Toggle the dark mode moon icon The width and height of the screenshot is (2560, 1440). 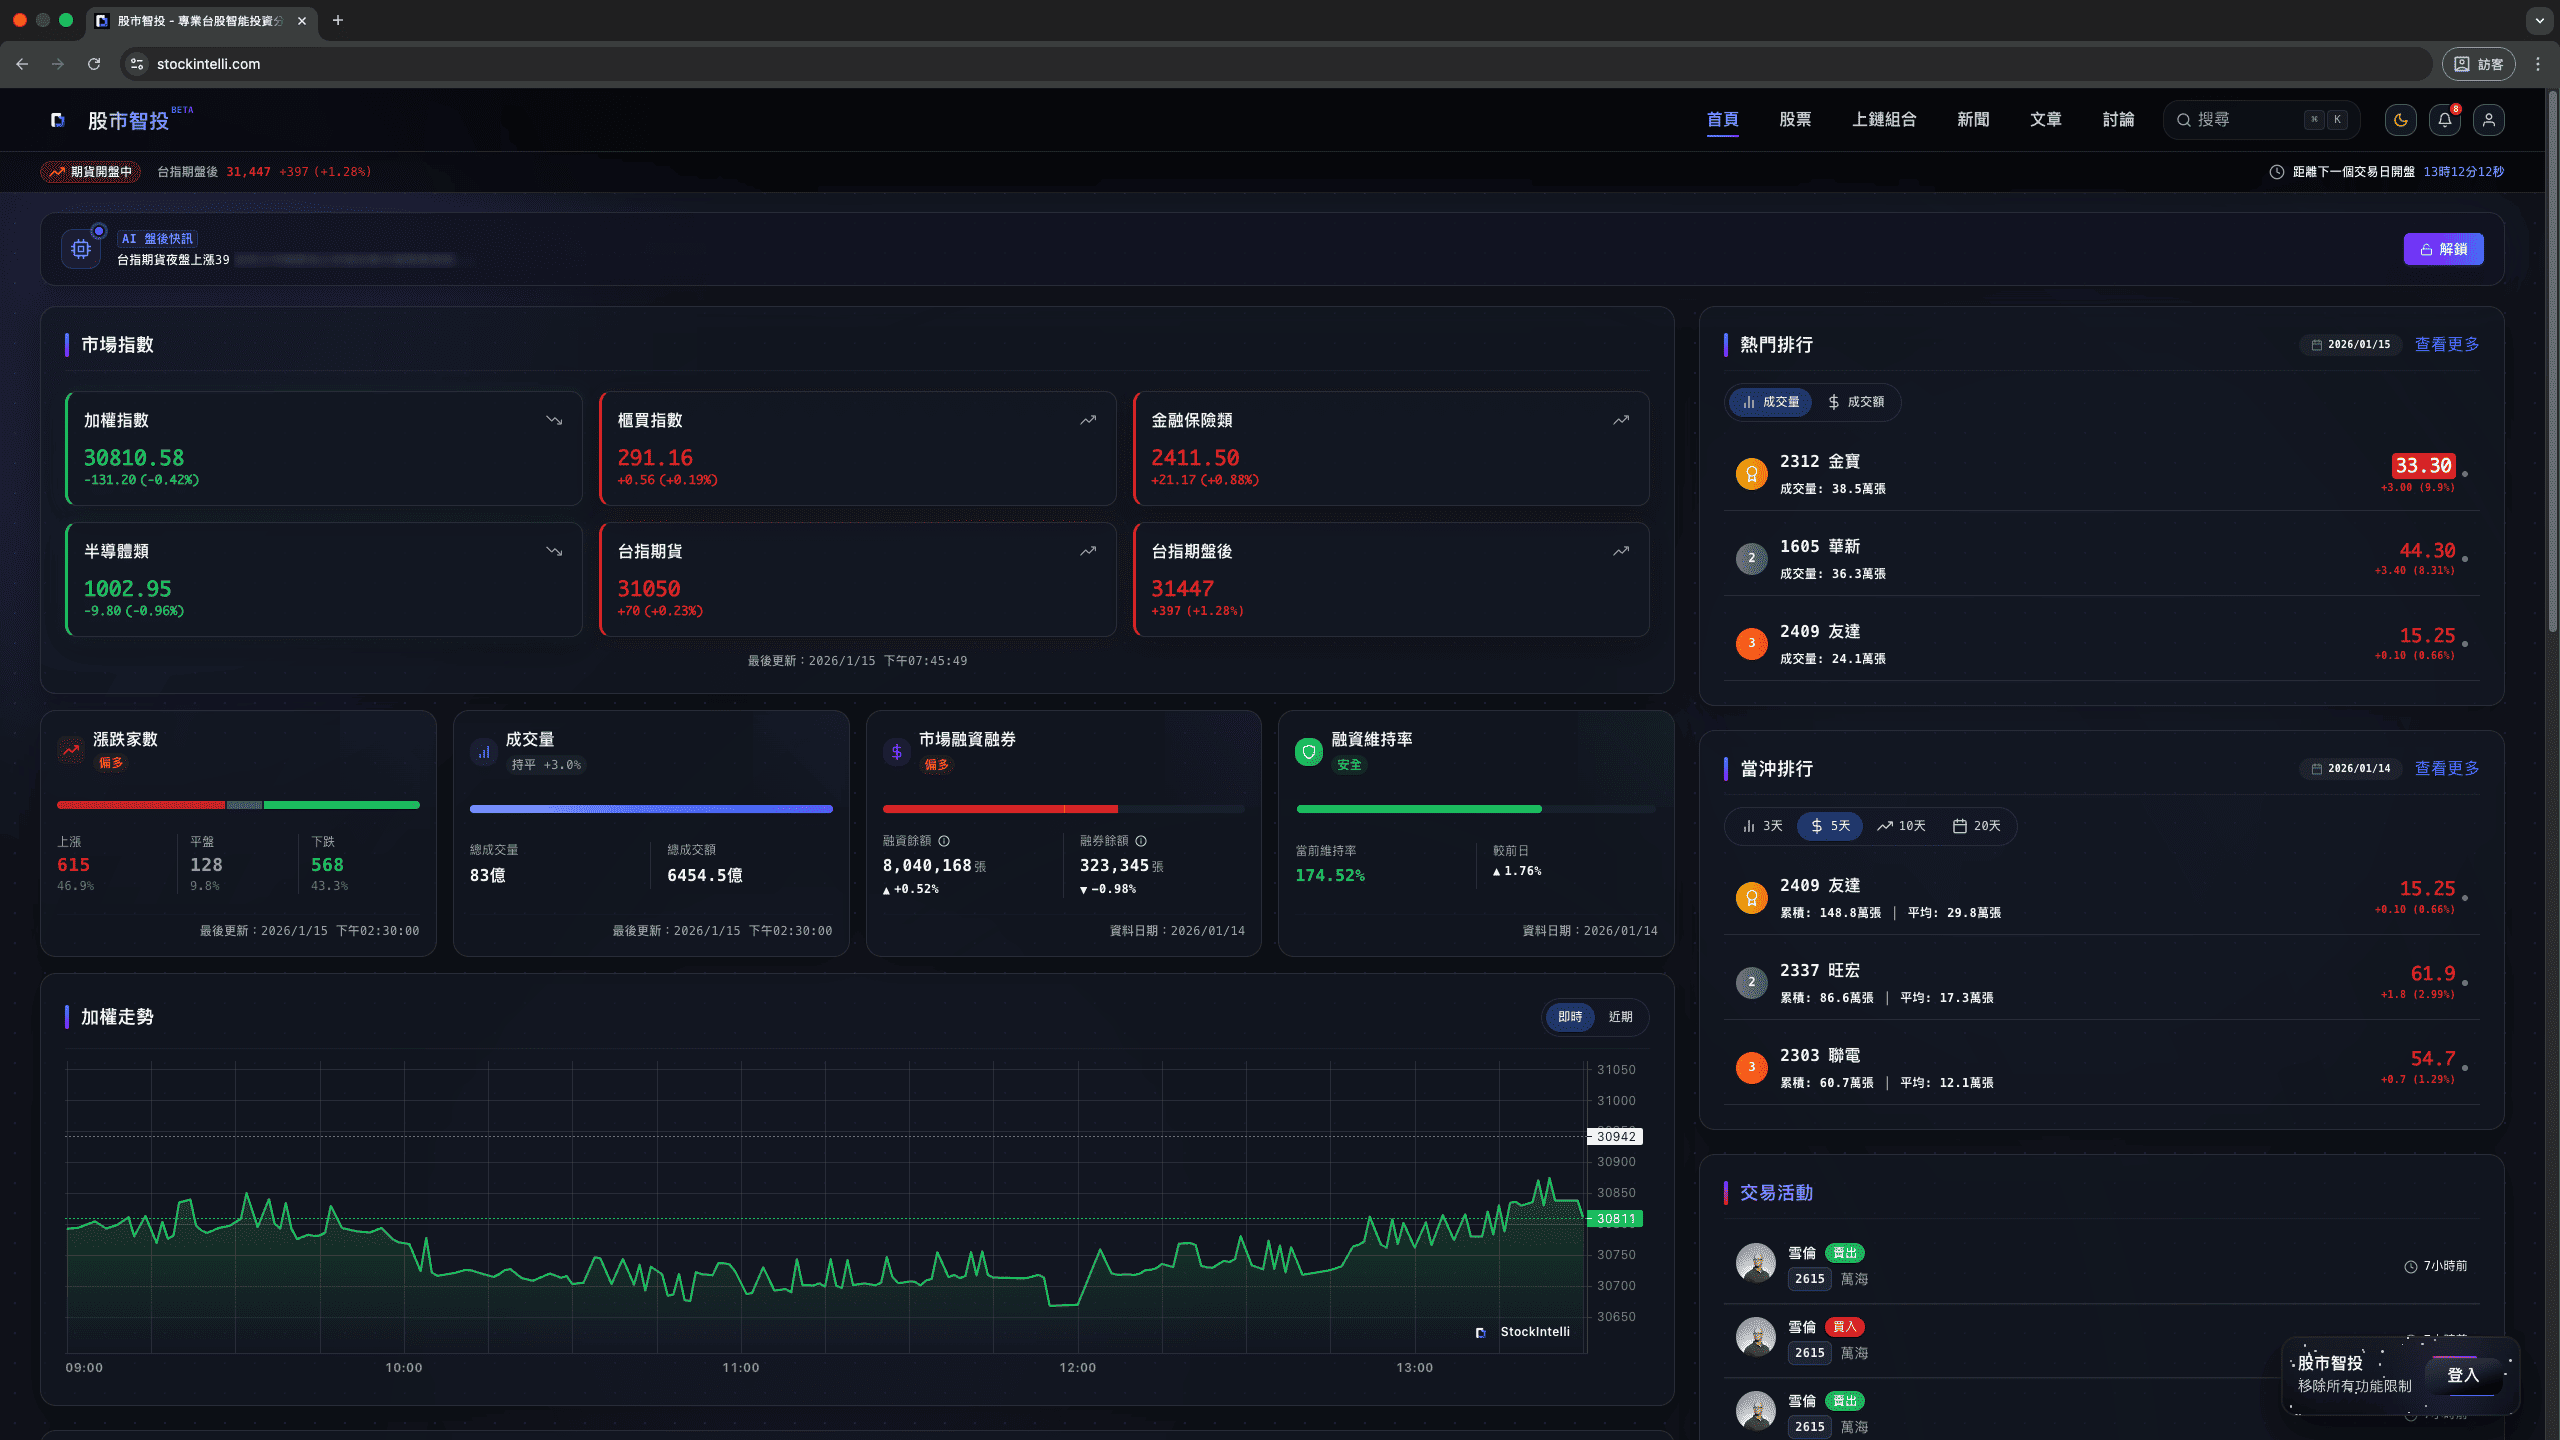[2400, 120]
